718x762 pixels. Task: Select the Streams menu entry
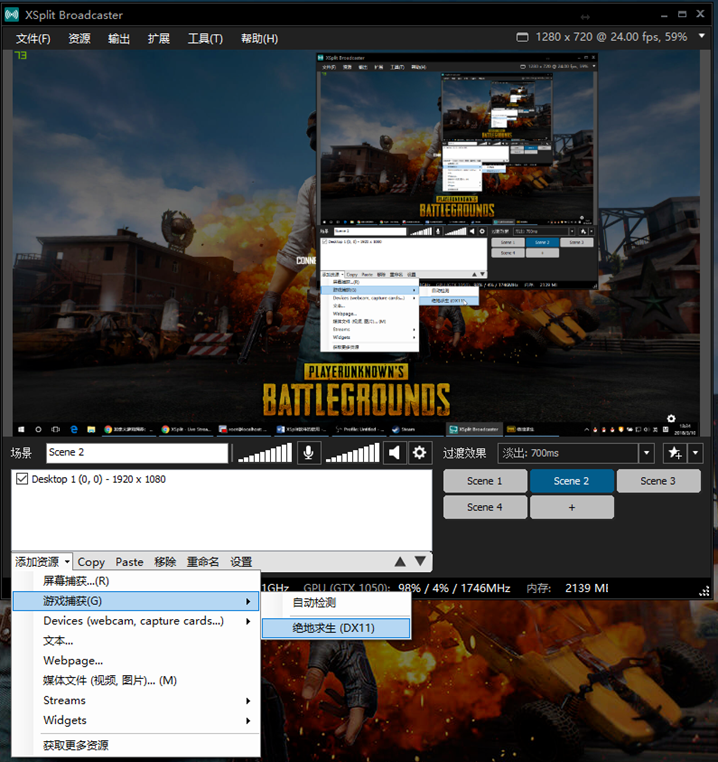click(x=136, y=701)
